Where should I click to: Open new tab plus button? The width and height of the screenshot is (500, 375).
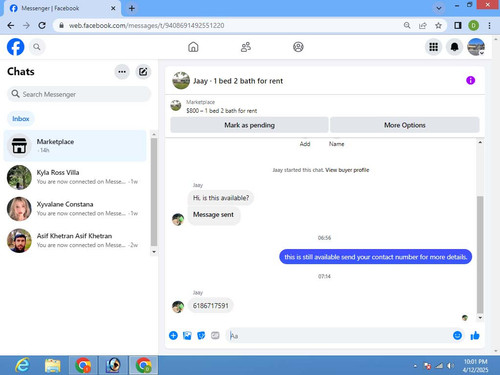[132, 8]
